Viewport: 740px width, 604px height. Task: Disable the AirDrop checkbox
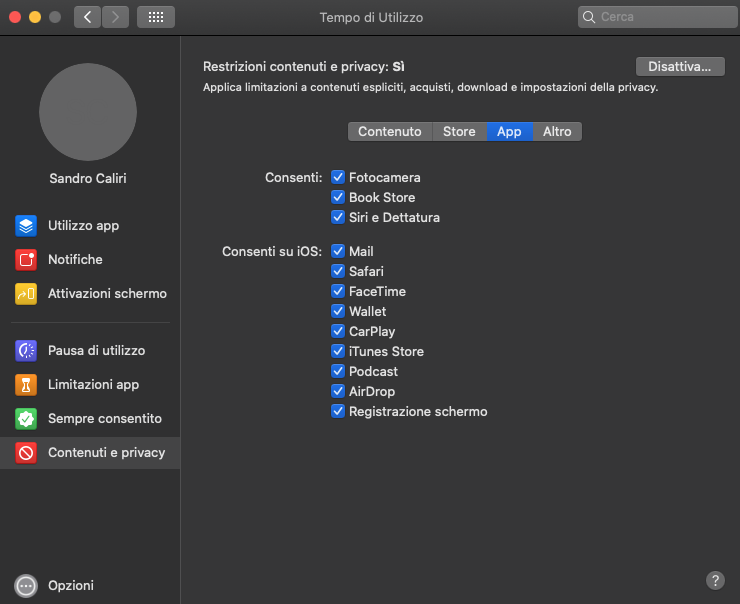(x=338, y=391)
